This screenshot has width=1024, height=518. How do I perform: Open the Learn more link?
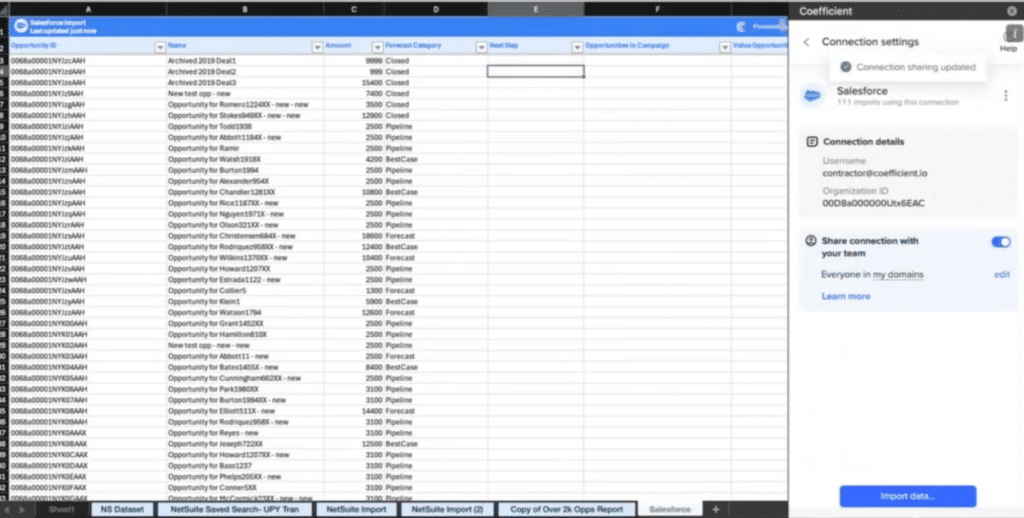846,296
